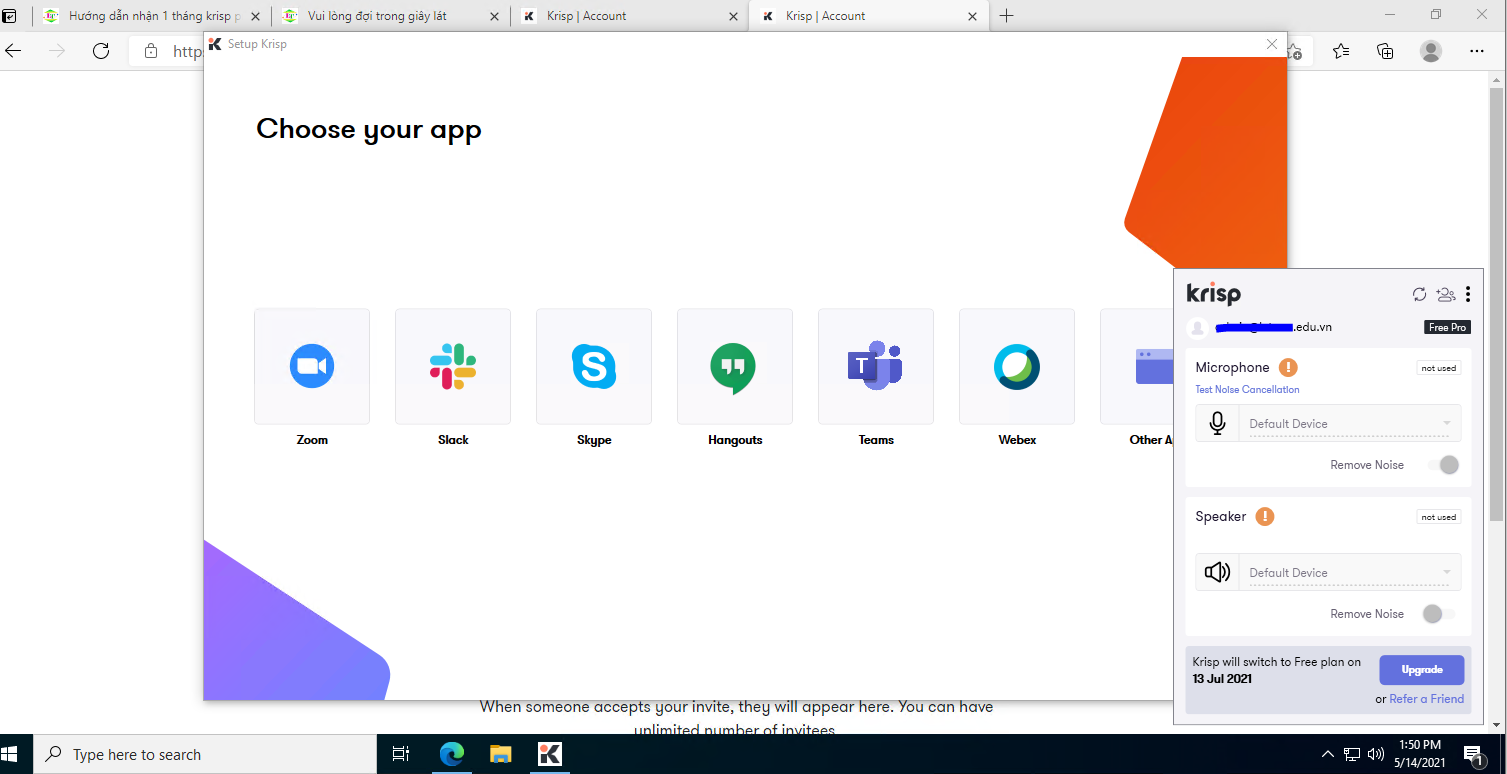The width and height of the screenshot is (1507, 774).
Task: Choose the Slack app icon
Action: (x=453, y=366)
